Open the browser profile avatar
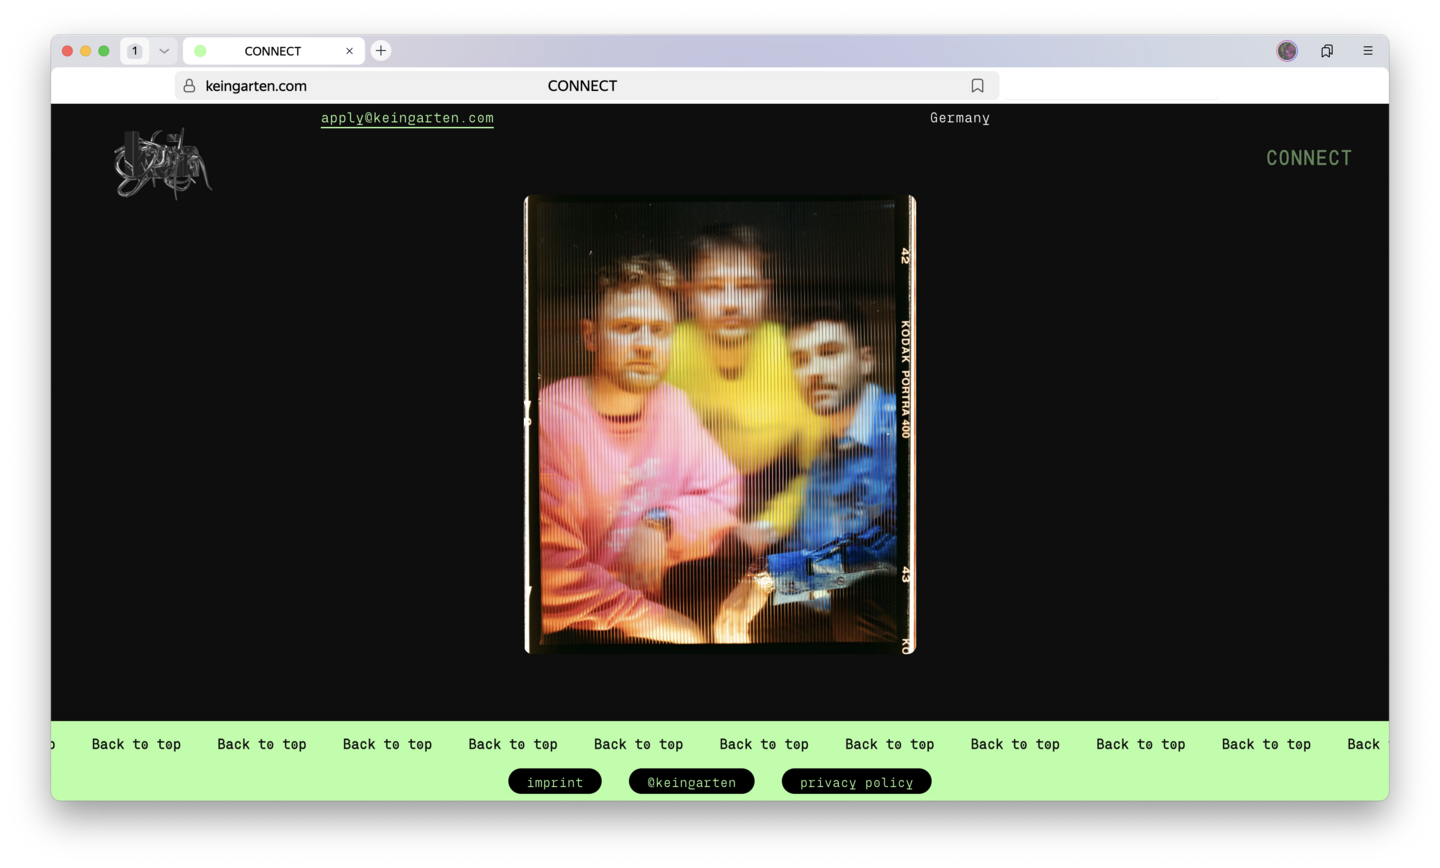Viewport: 1440px width, 868px height. coord(1287,51)
